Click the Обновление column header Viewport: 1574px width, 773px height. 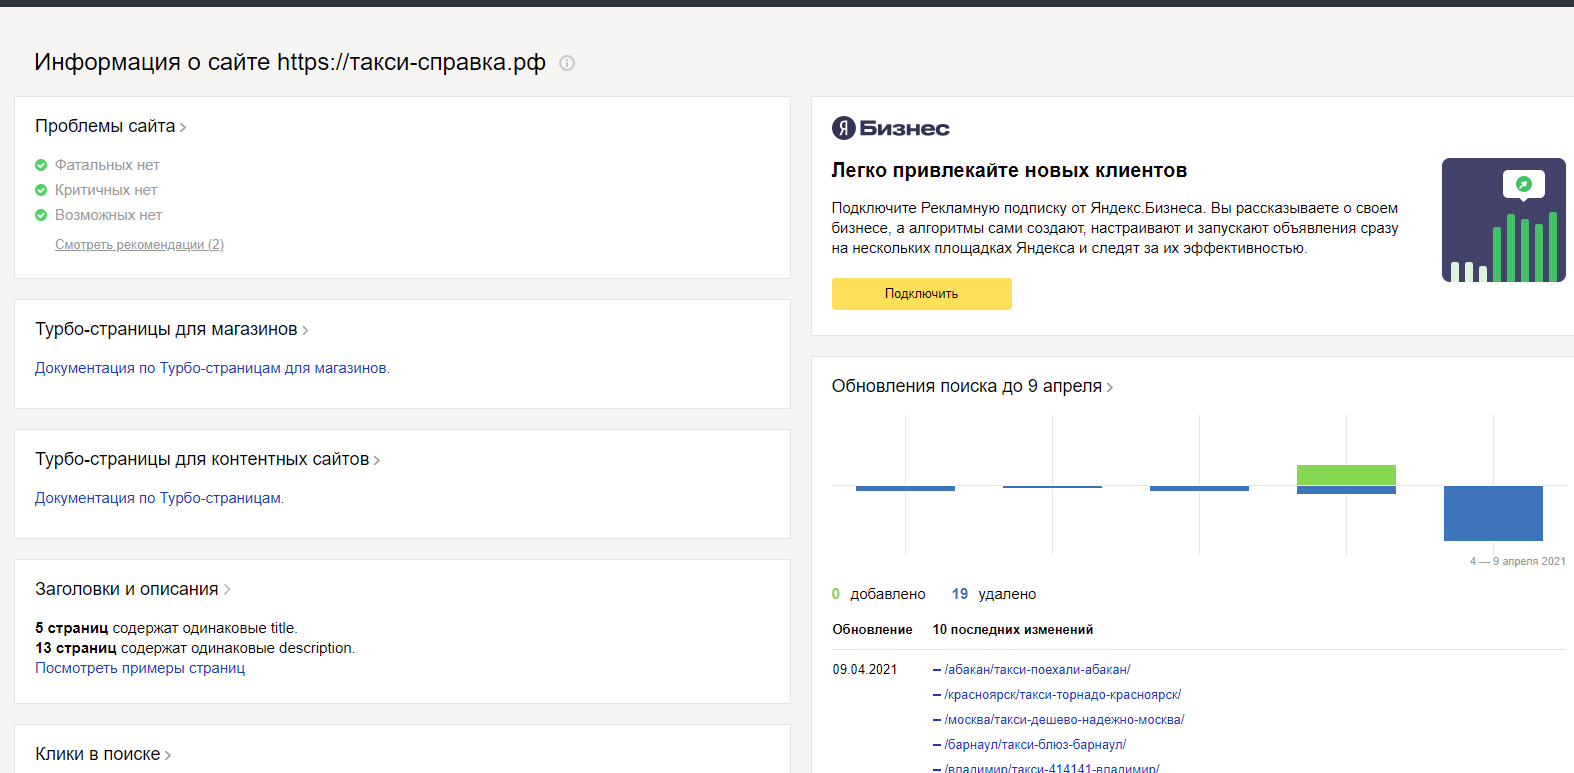coord(873,630)
